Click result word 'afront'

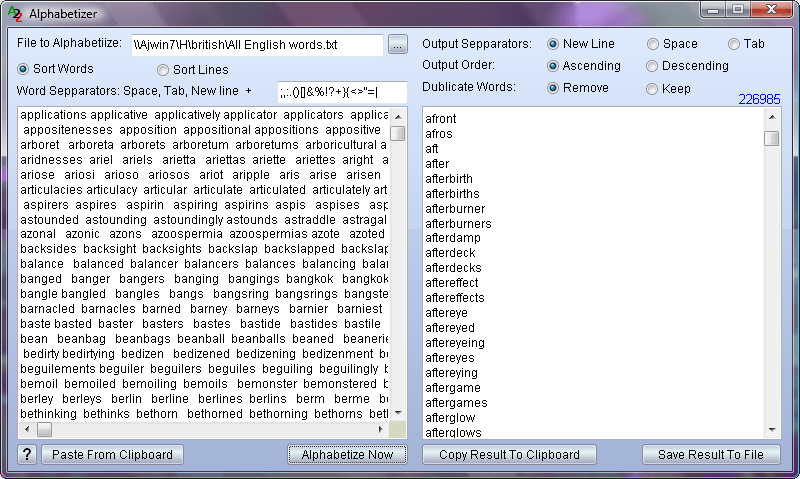point(441,119)
